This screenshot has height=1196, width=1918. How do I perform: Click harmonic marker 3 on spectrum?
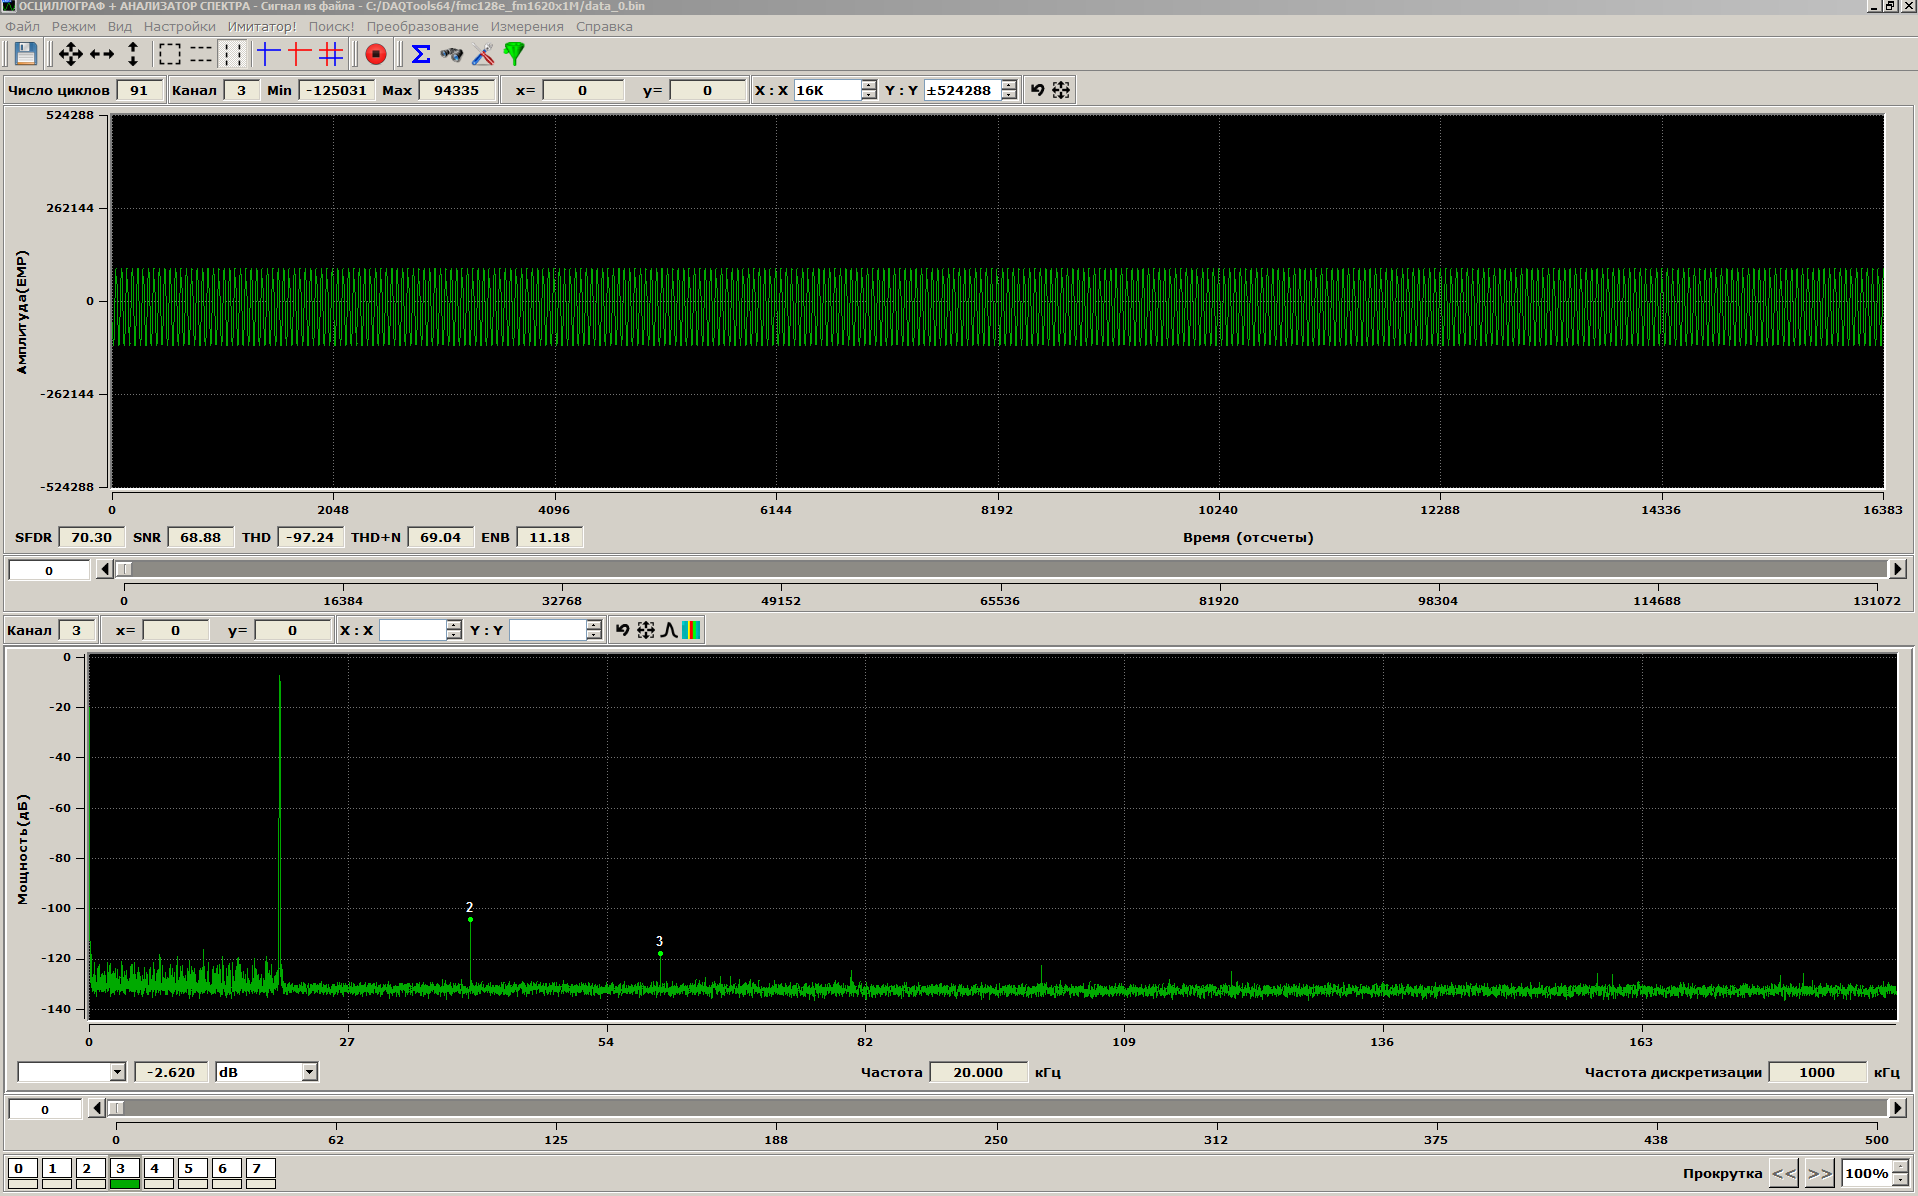660,953
